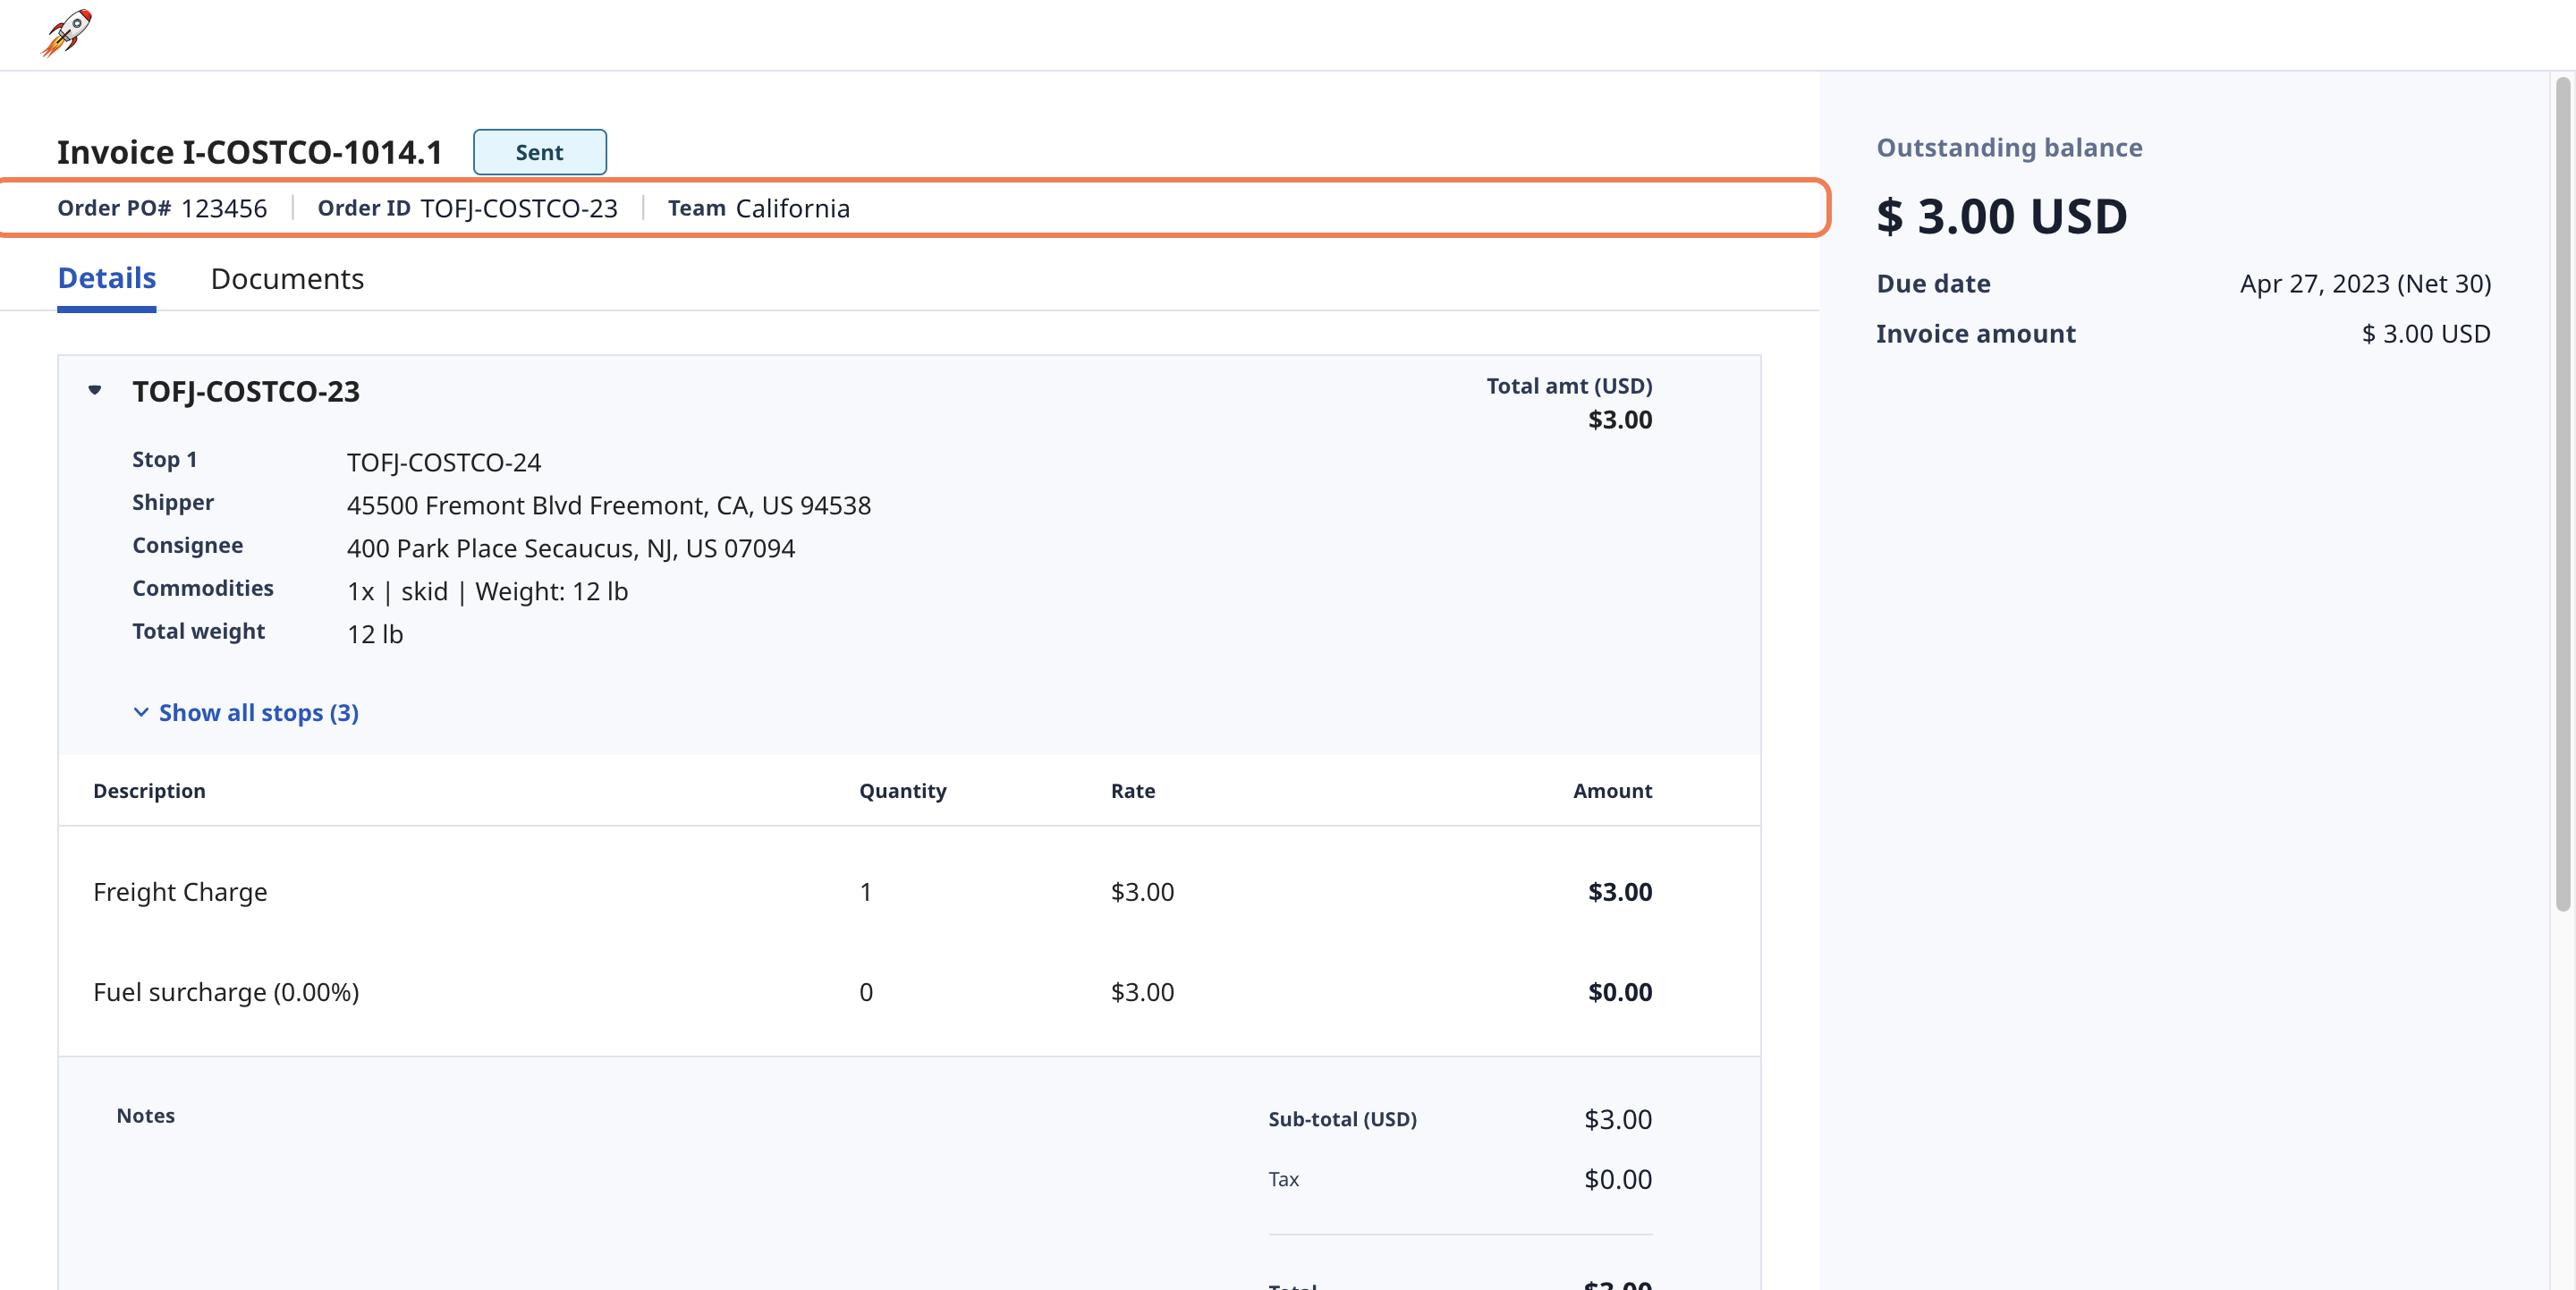Select Order ID value TOFJ-COSTCO-23 in header

519,208
